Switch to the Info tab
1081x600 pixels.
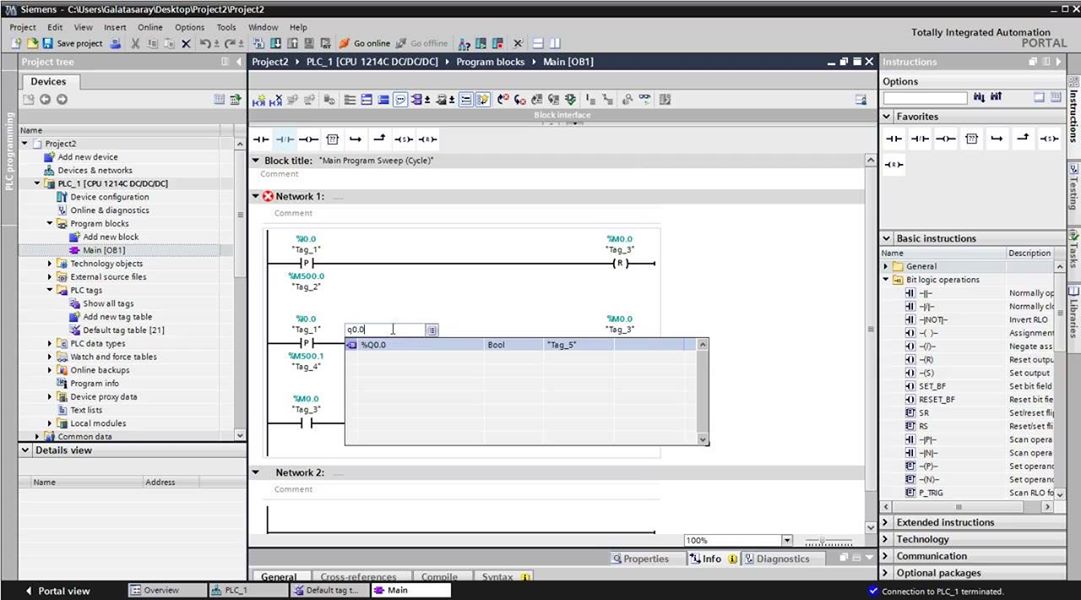713,559
